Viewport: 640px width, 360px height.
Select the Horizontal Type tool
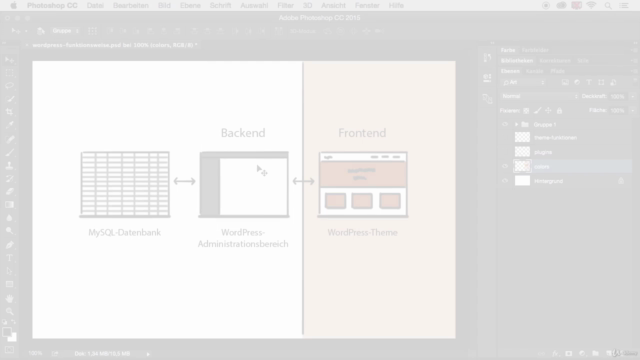click(9, 258)
